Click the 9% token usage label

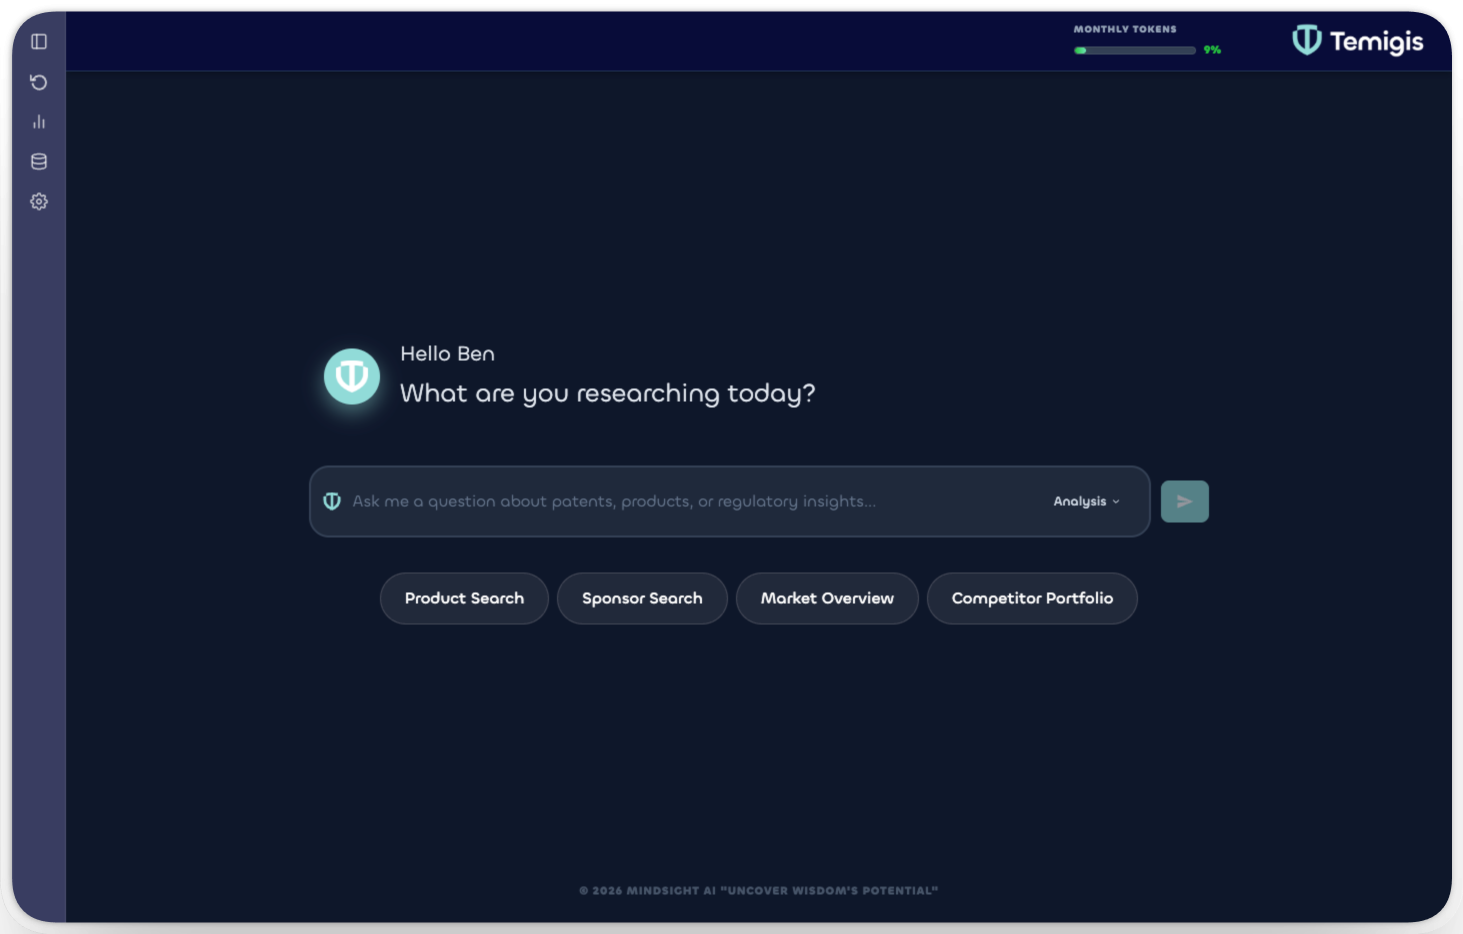[x=1211, y=49]
